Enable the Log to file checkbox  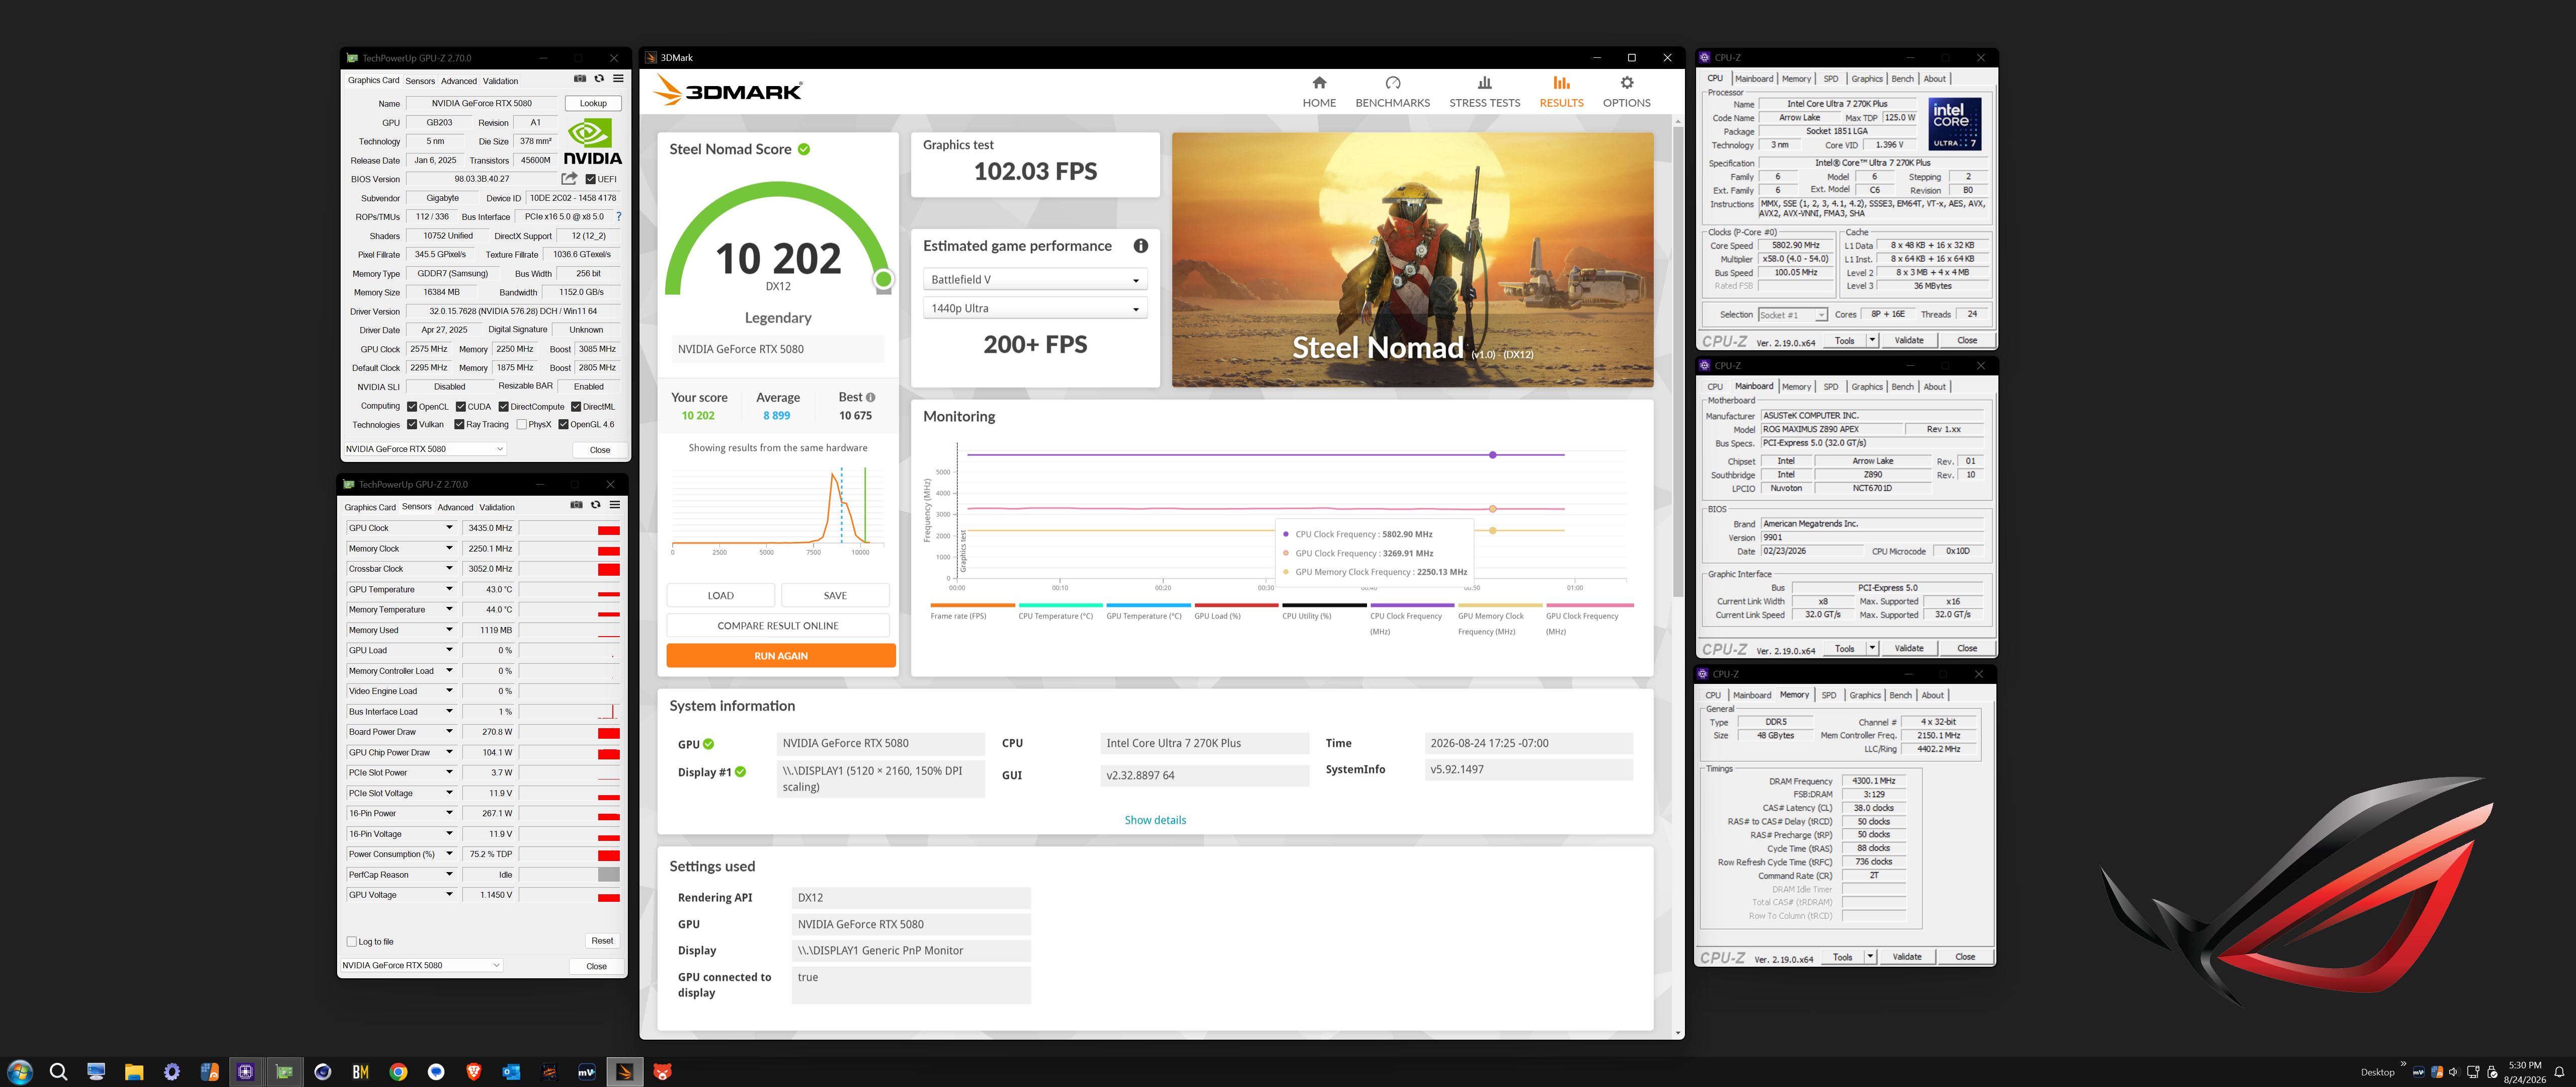point(351,942)
